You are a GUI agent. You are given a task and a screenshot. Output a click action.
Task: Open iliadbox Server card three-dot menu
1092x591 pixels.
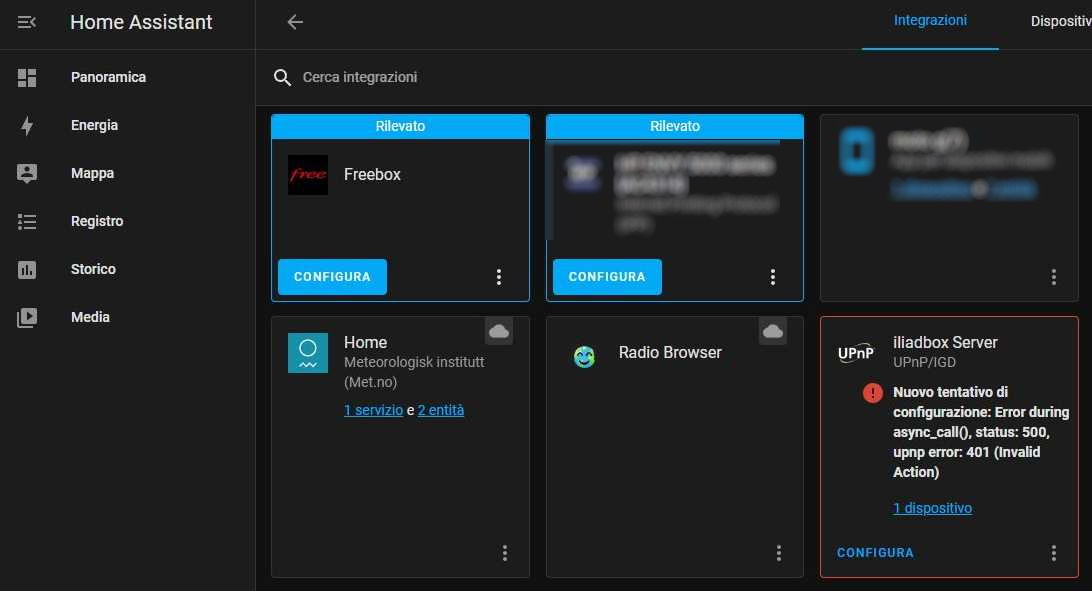1053,553
